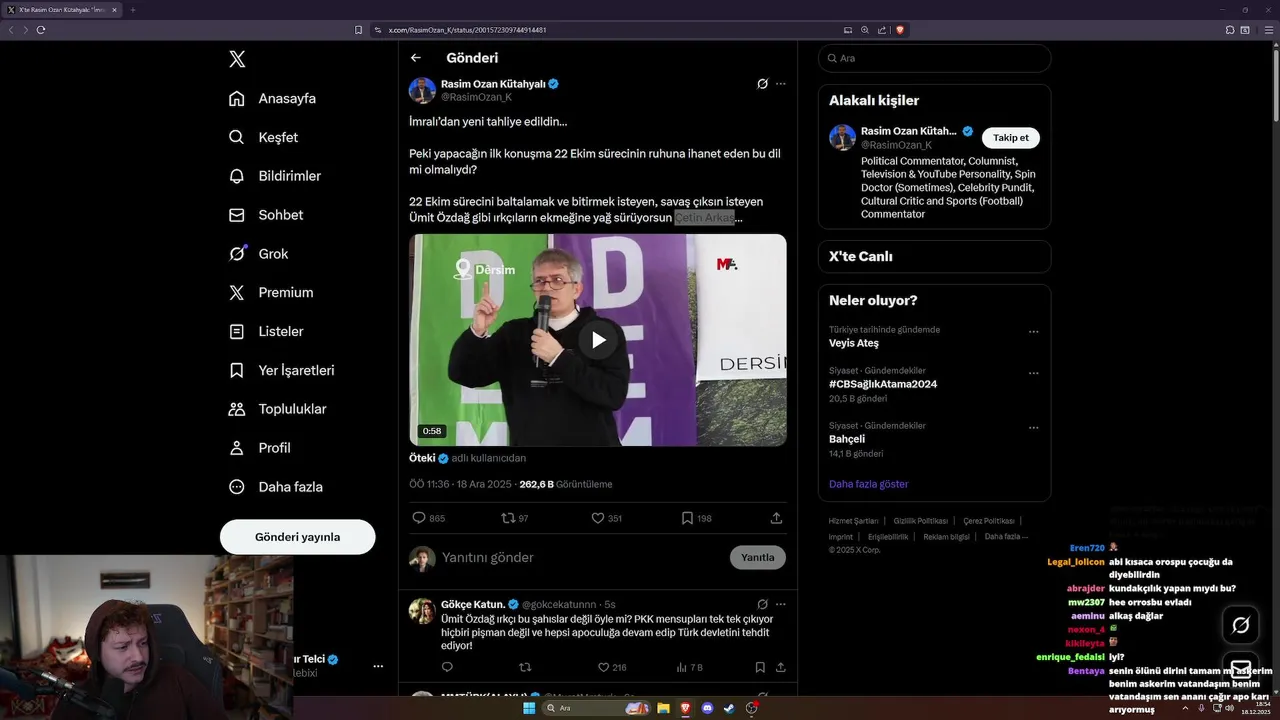Open Rasim Ozan Kütahyalı's post avatar

click(x=422, y=90)
